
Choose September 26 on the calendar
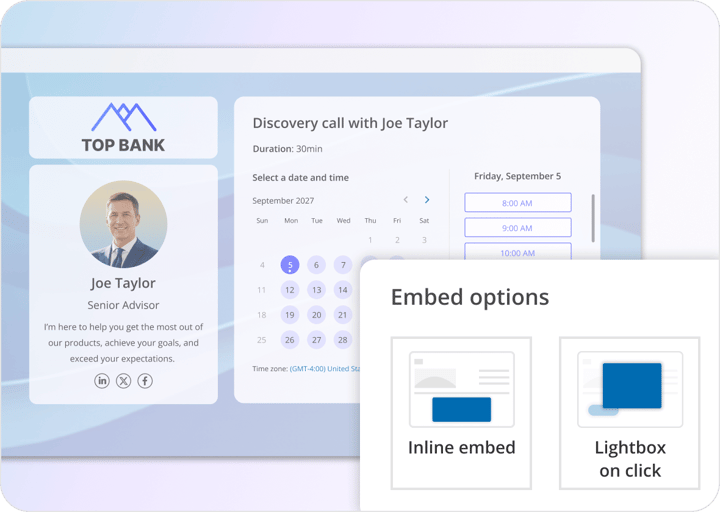289,339
